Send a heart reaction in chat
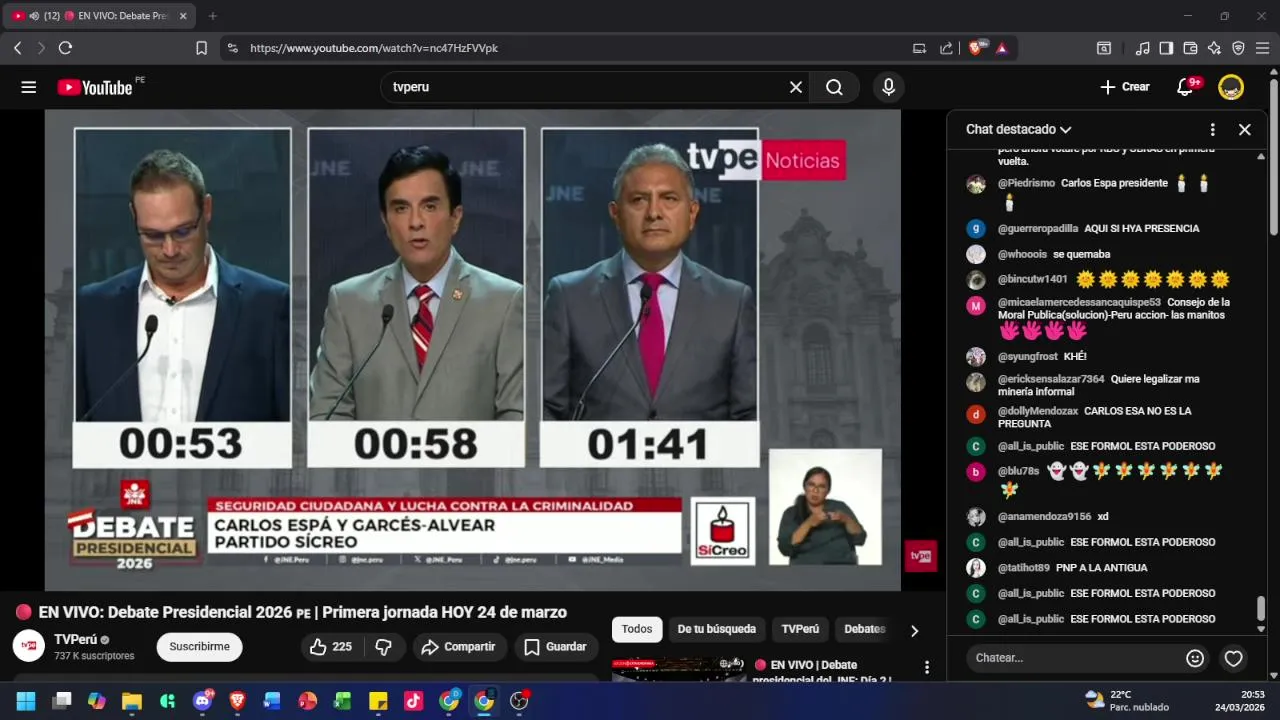 (x=1234, y=658)
